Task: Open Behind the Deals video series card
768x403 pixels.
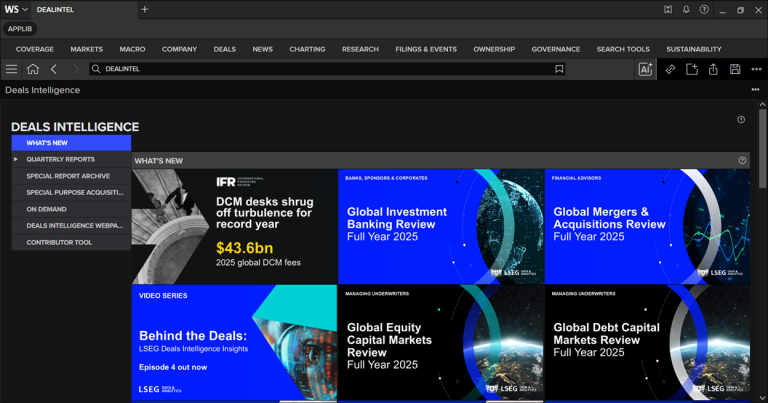Action: (235, 343)
